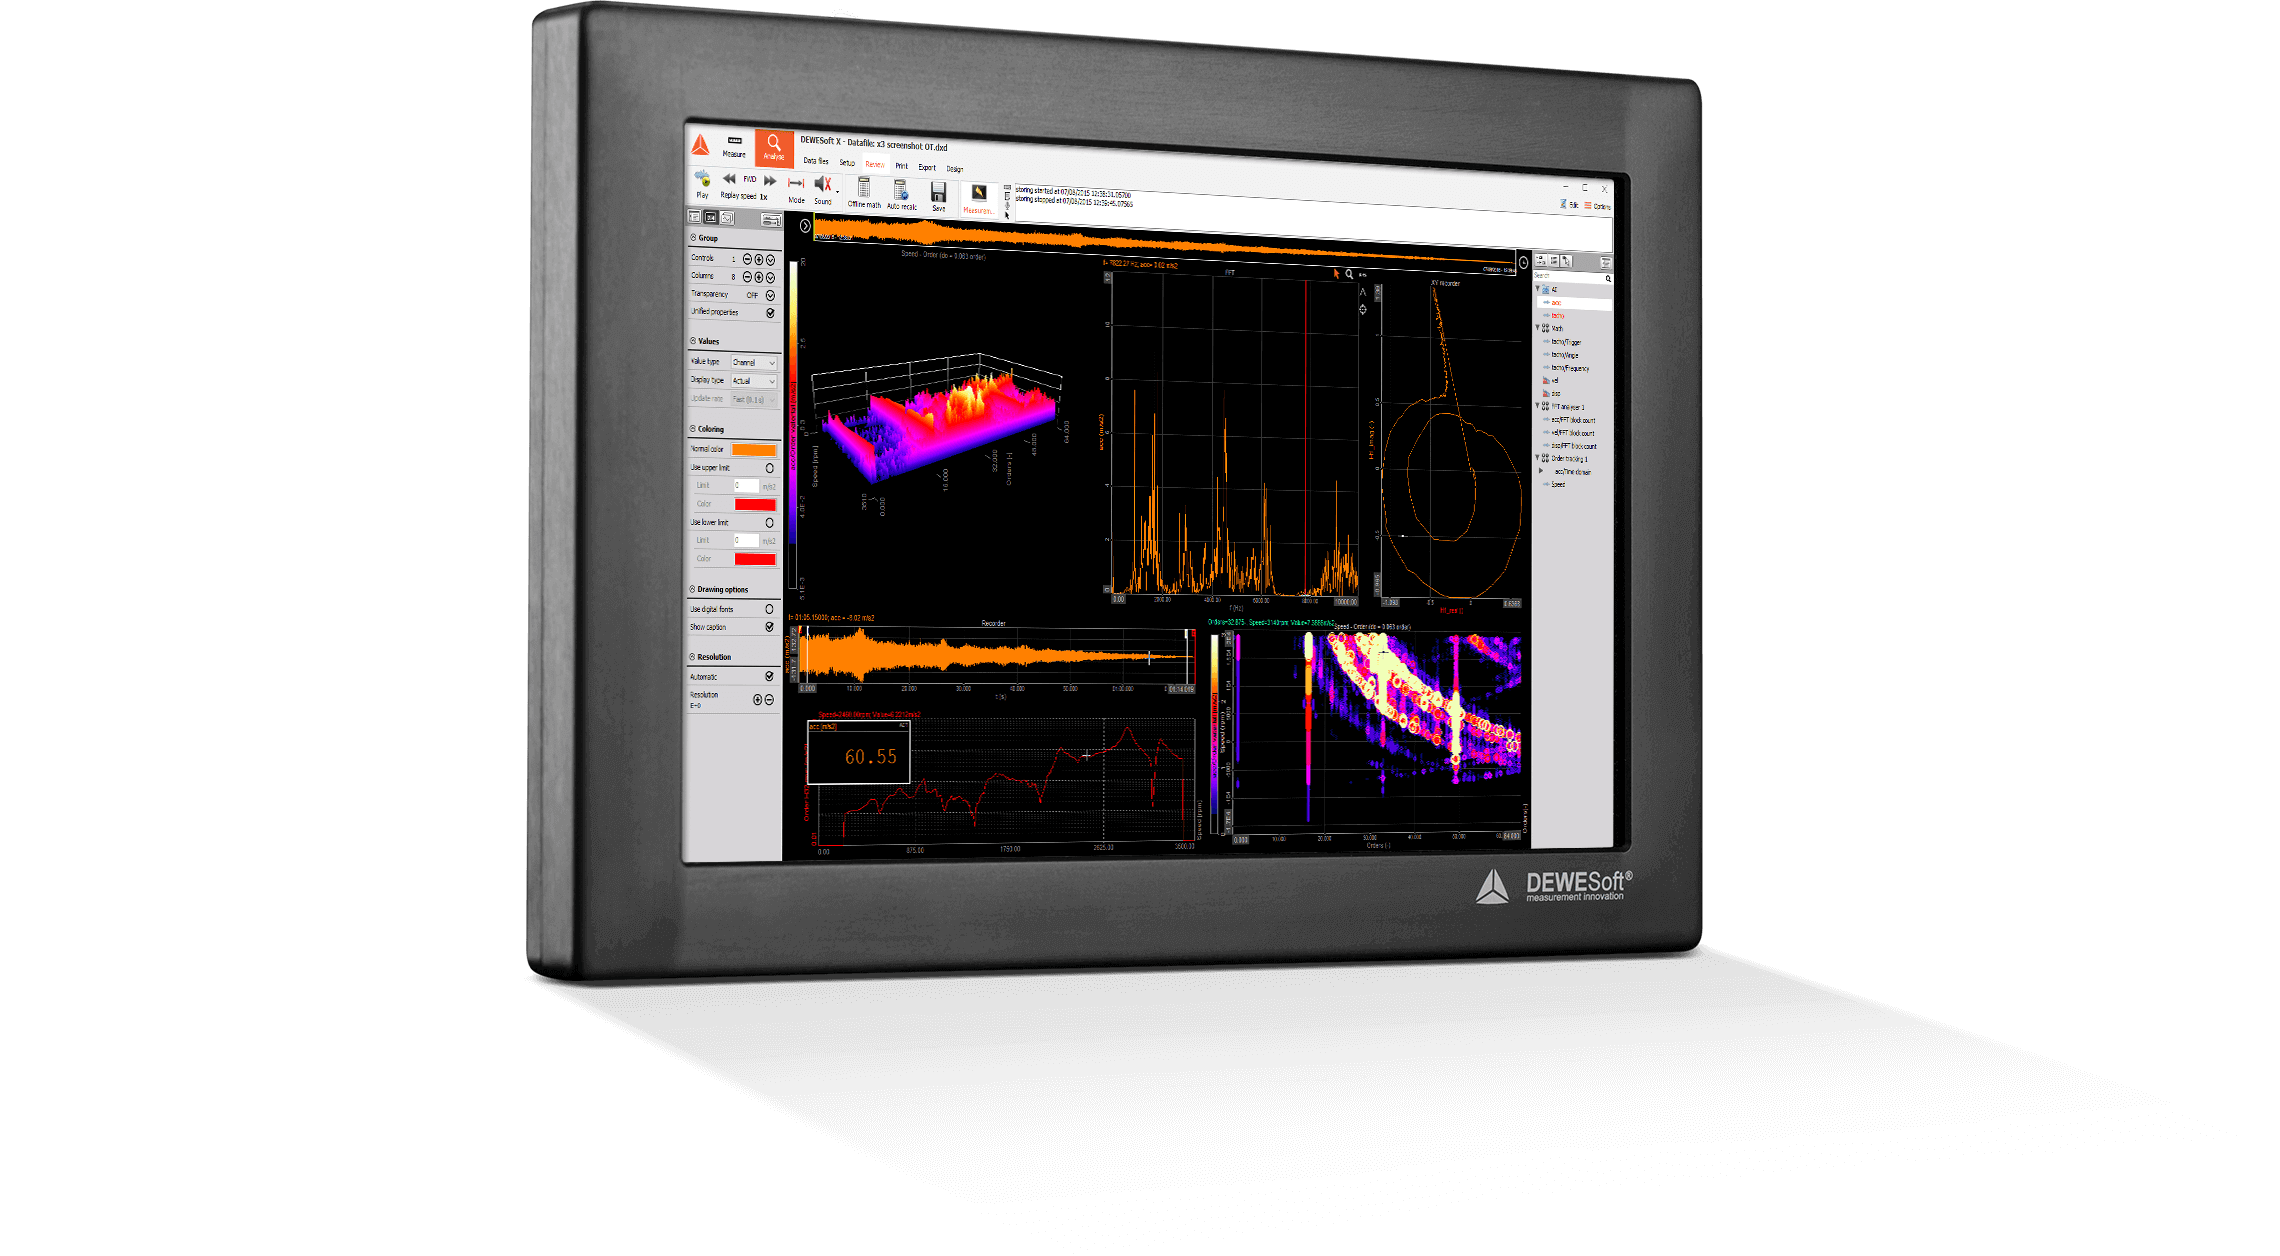Toggle the Show caption checkbox
This screenshot has width=2280, height=1256.
[x=769, y=627]
